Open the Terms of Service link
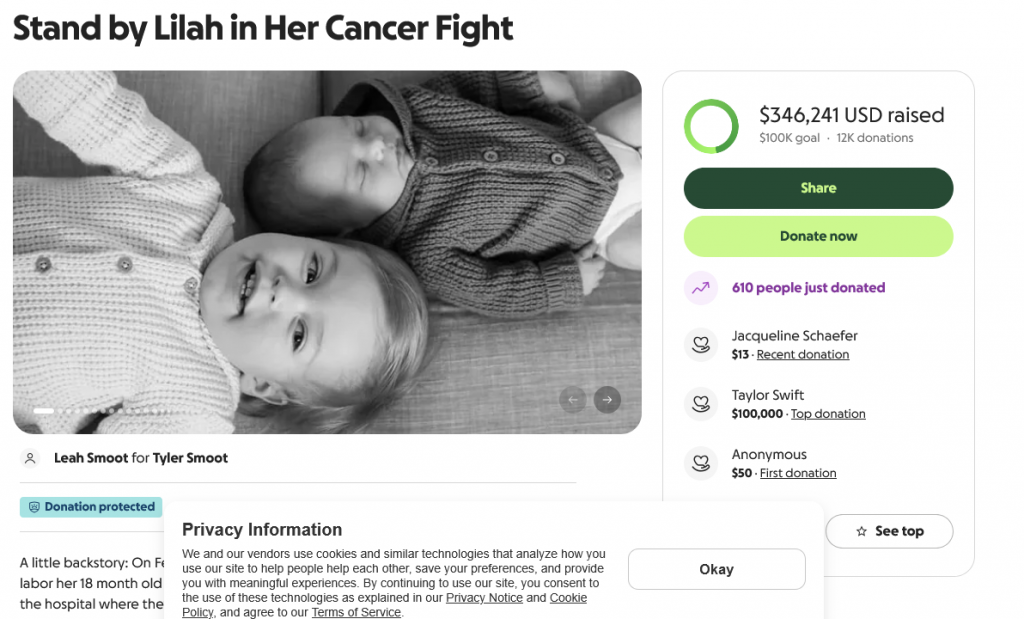This screenshot has height=619, width=1024. click(356, 612)
